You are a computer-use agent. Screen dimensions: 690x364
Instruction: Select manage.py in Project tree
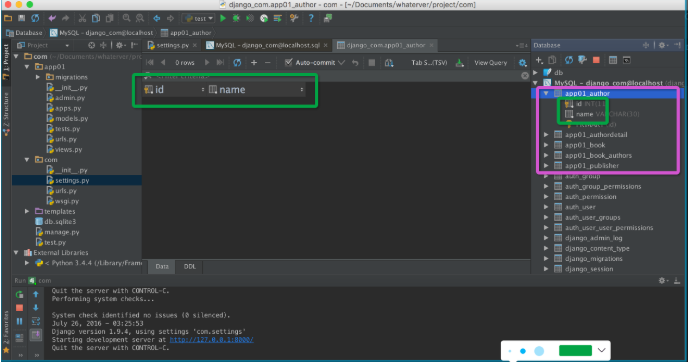coord(62,232)
